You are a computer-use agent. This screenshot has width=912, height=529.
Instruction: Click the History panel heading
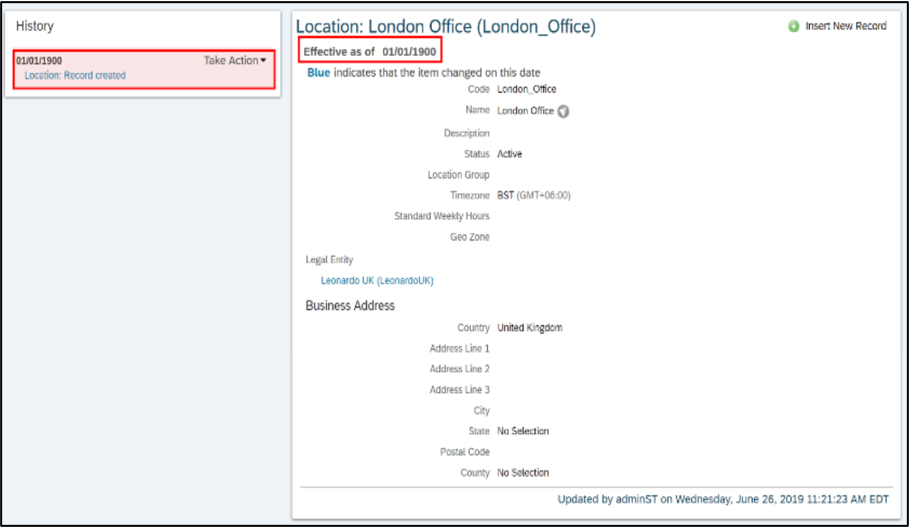point(35,26)
